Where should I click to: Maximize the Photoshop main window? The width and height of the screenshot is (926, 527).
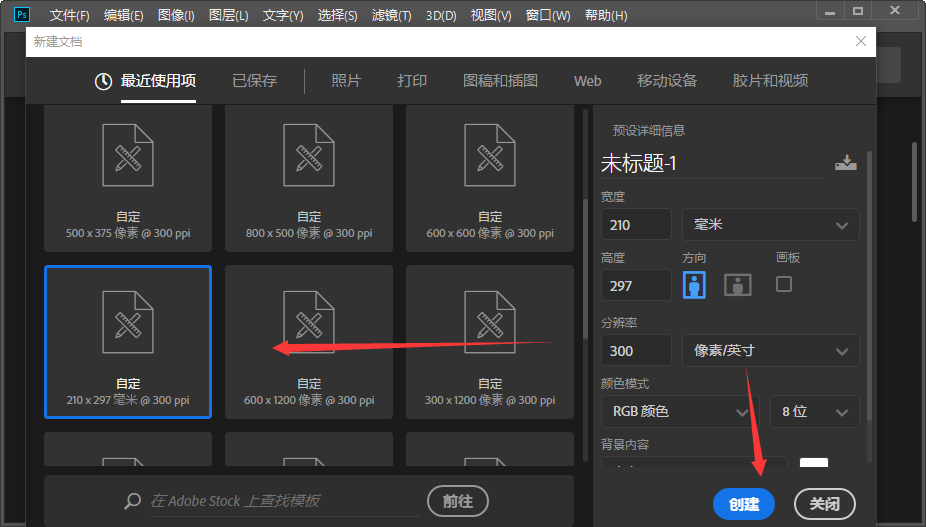858,11
